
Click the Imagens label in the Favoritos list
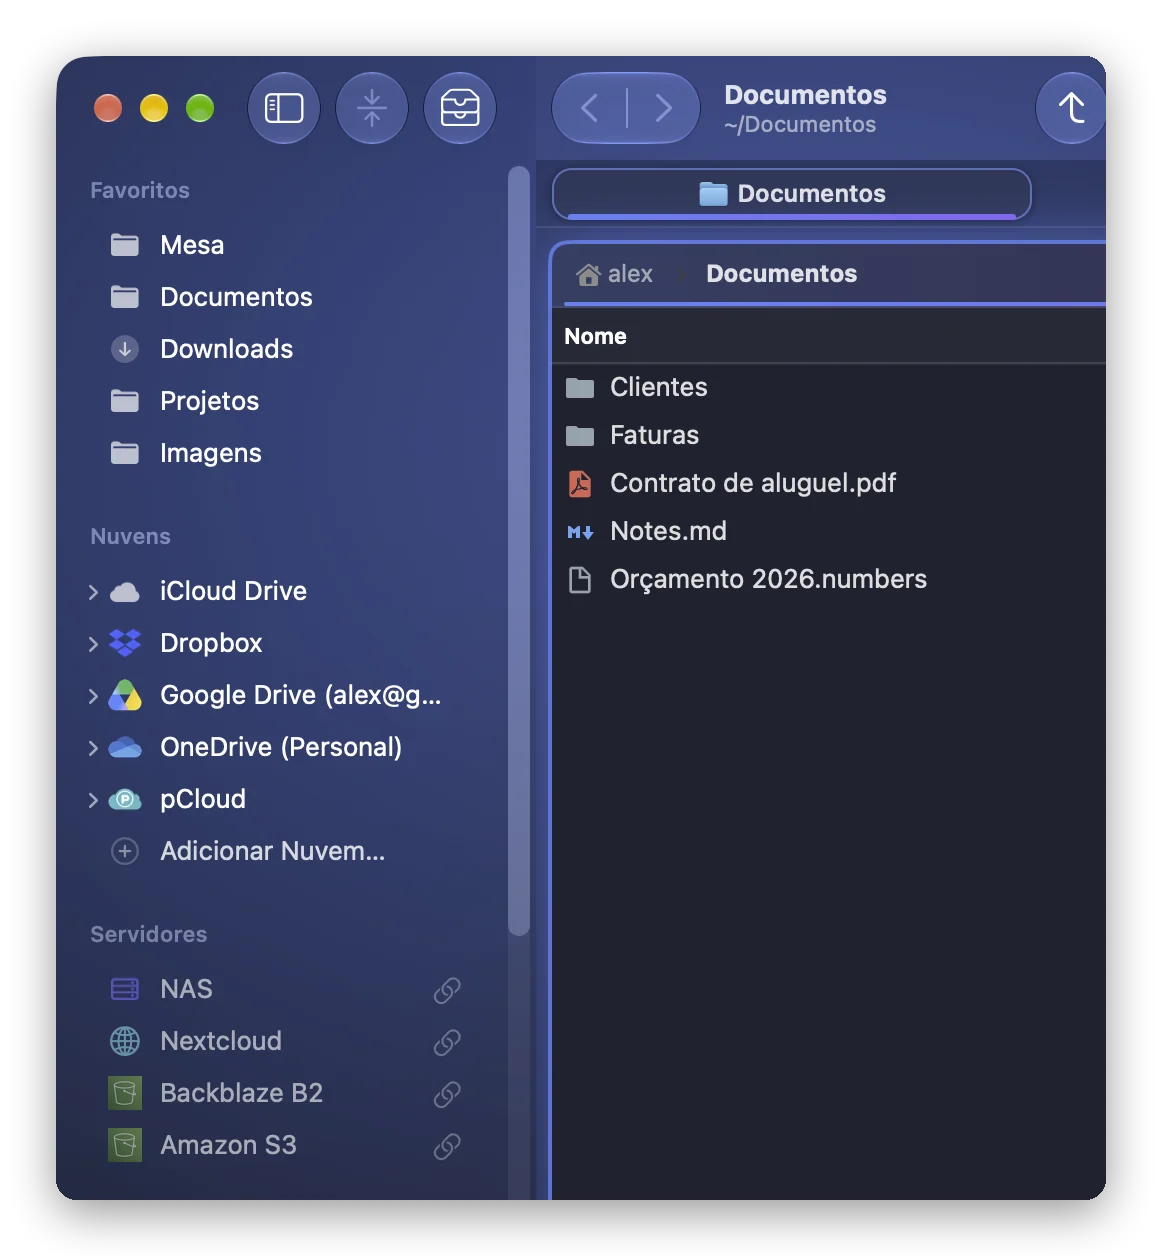210,453
